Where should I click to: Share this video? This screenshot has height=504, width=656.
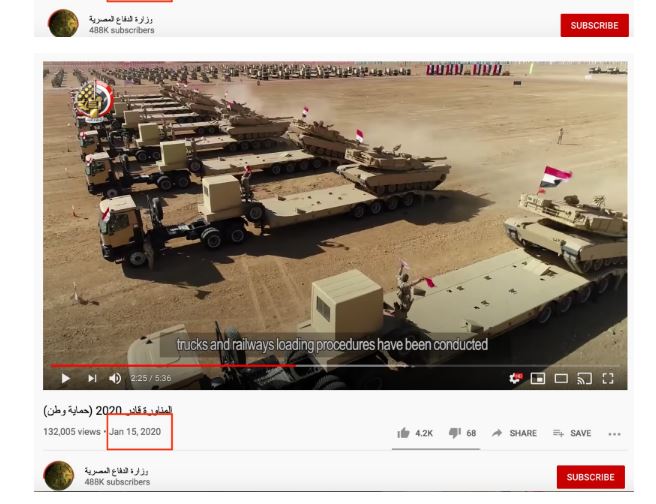[x=515, y=433]
